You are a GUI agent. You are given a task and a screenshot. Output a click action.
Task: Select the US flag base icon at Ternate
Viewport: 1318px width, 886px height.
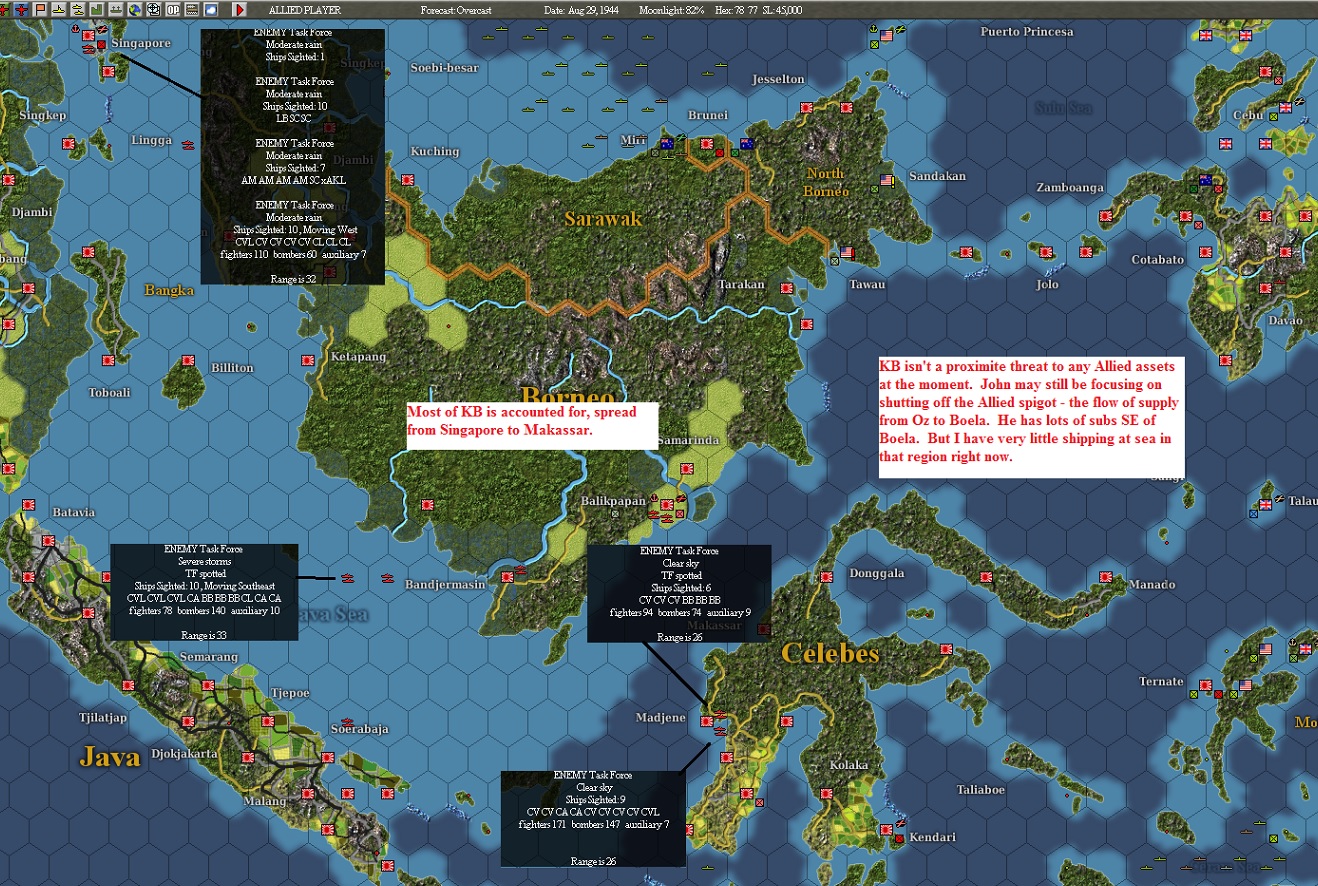(x=1245, y=686)
